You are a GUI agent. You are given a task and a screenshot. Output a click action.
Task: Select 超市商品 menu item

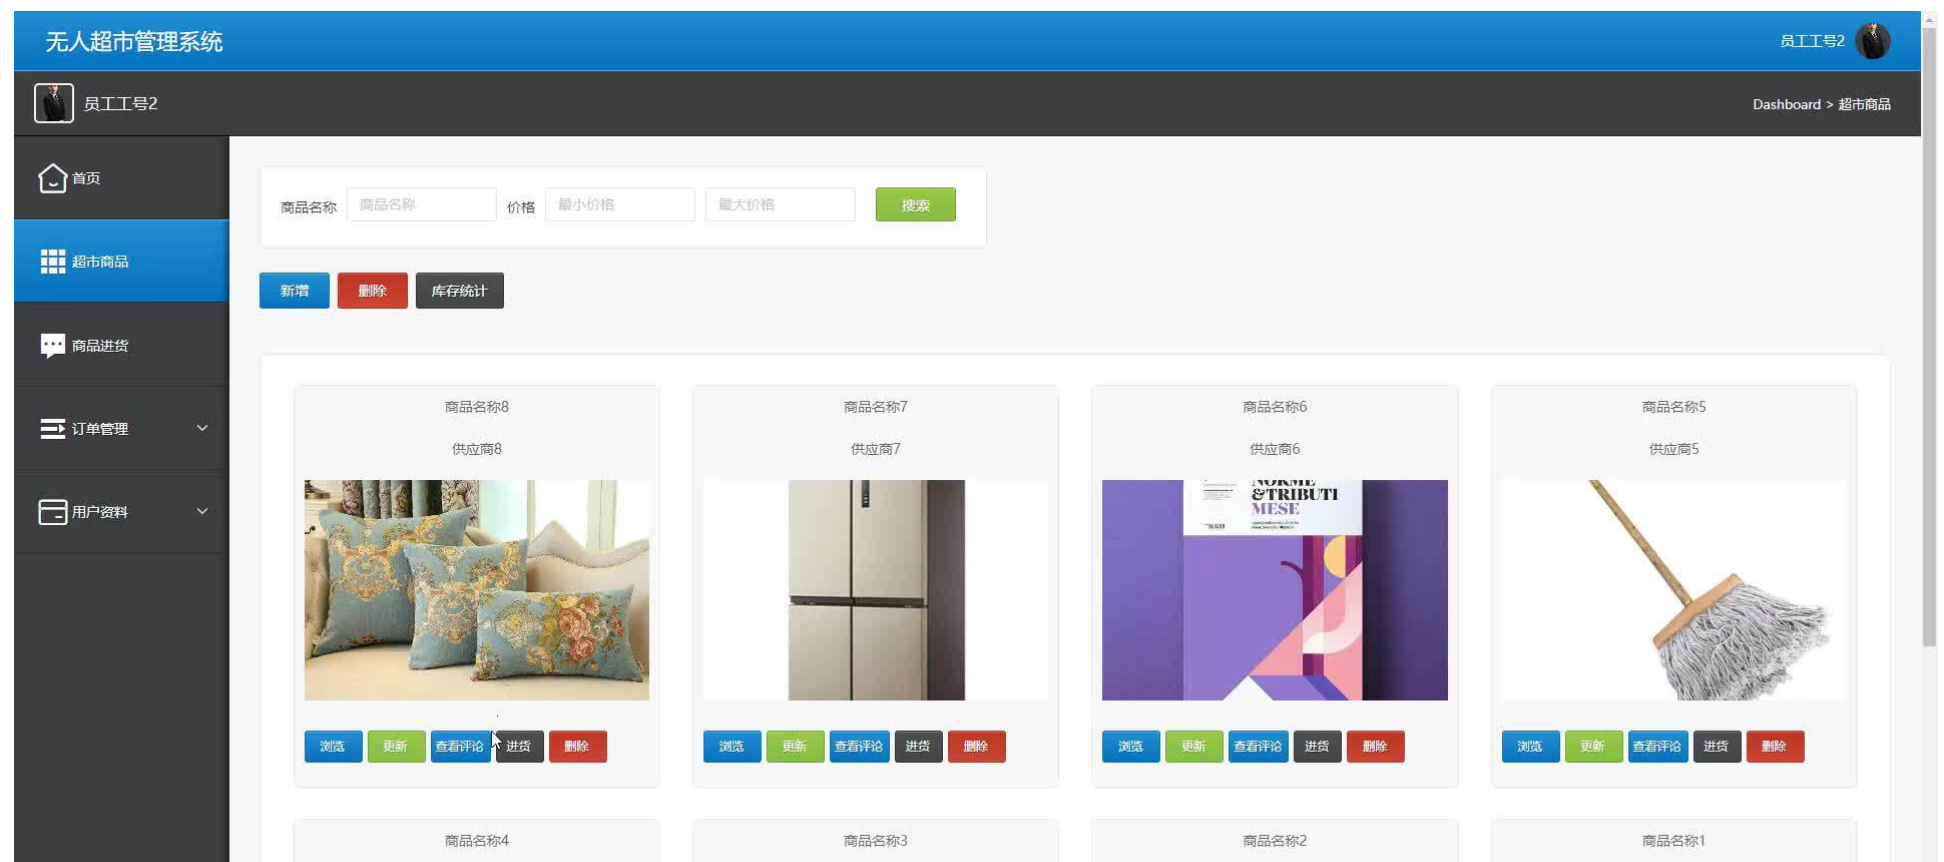121,261
